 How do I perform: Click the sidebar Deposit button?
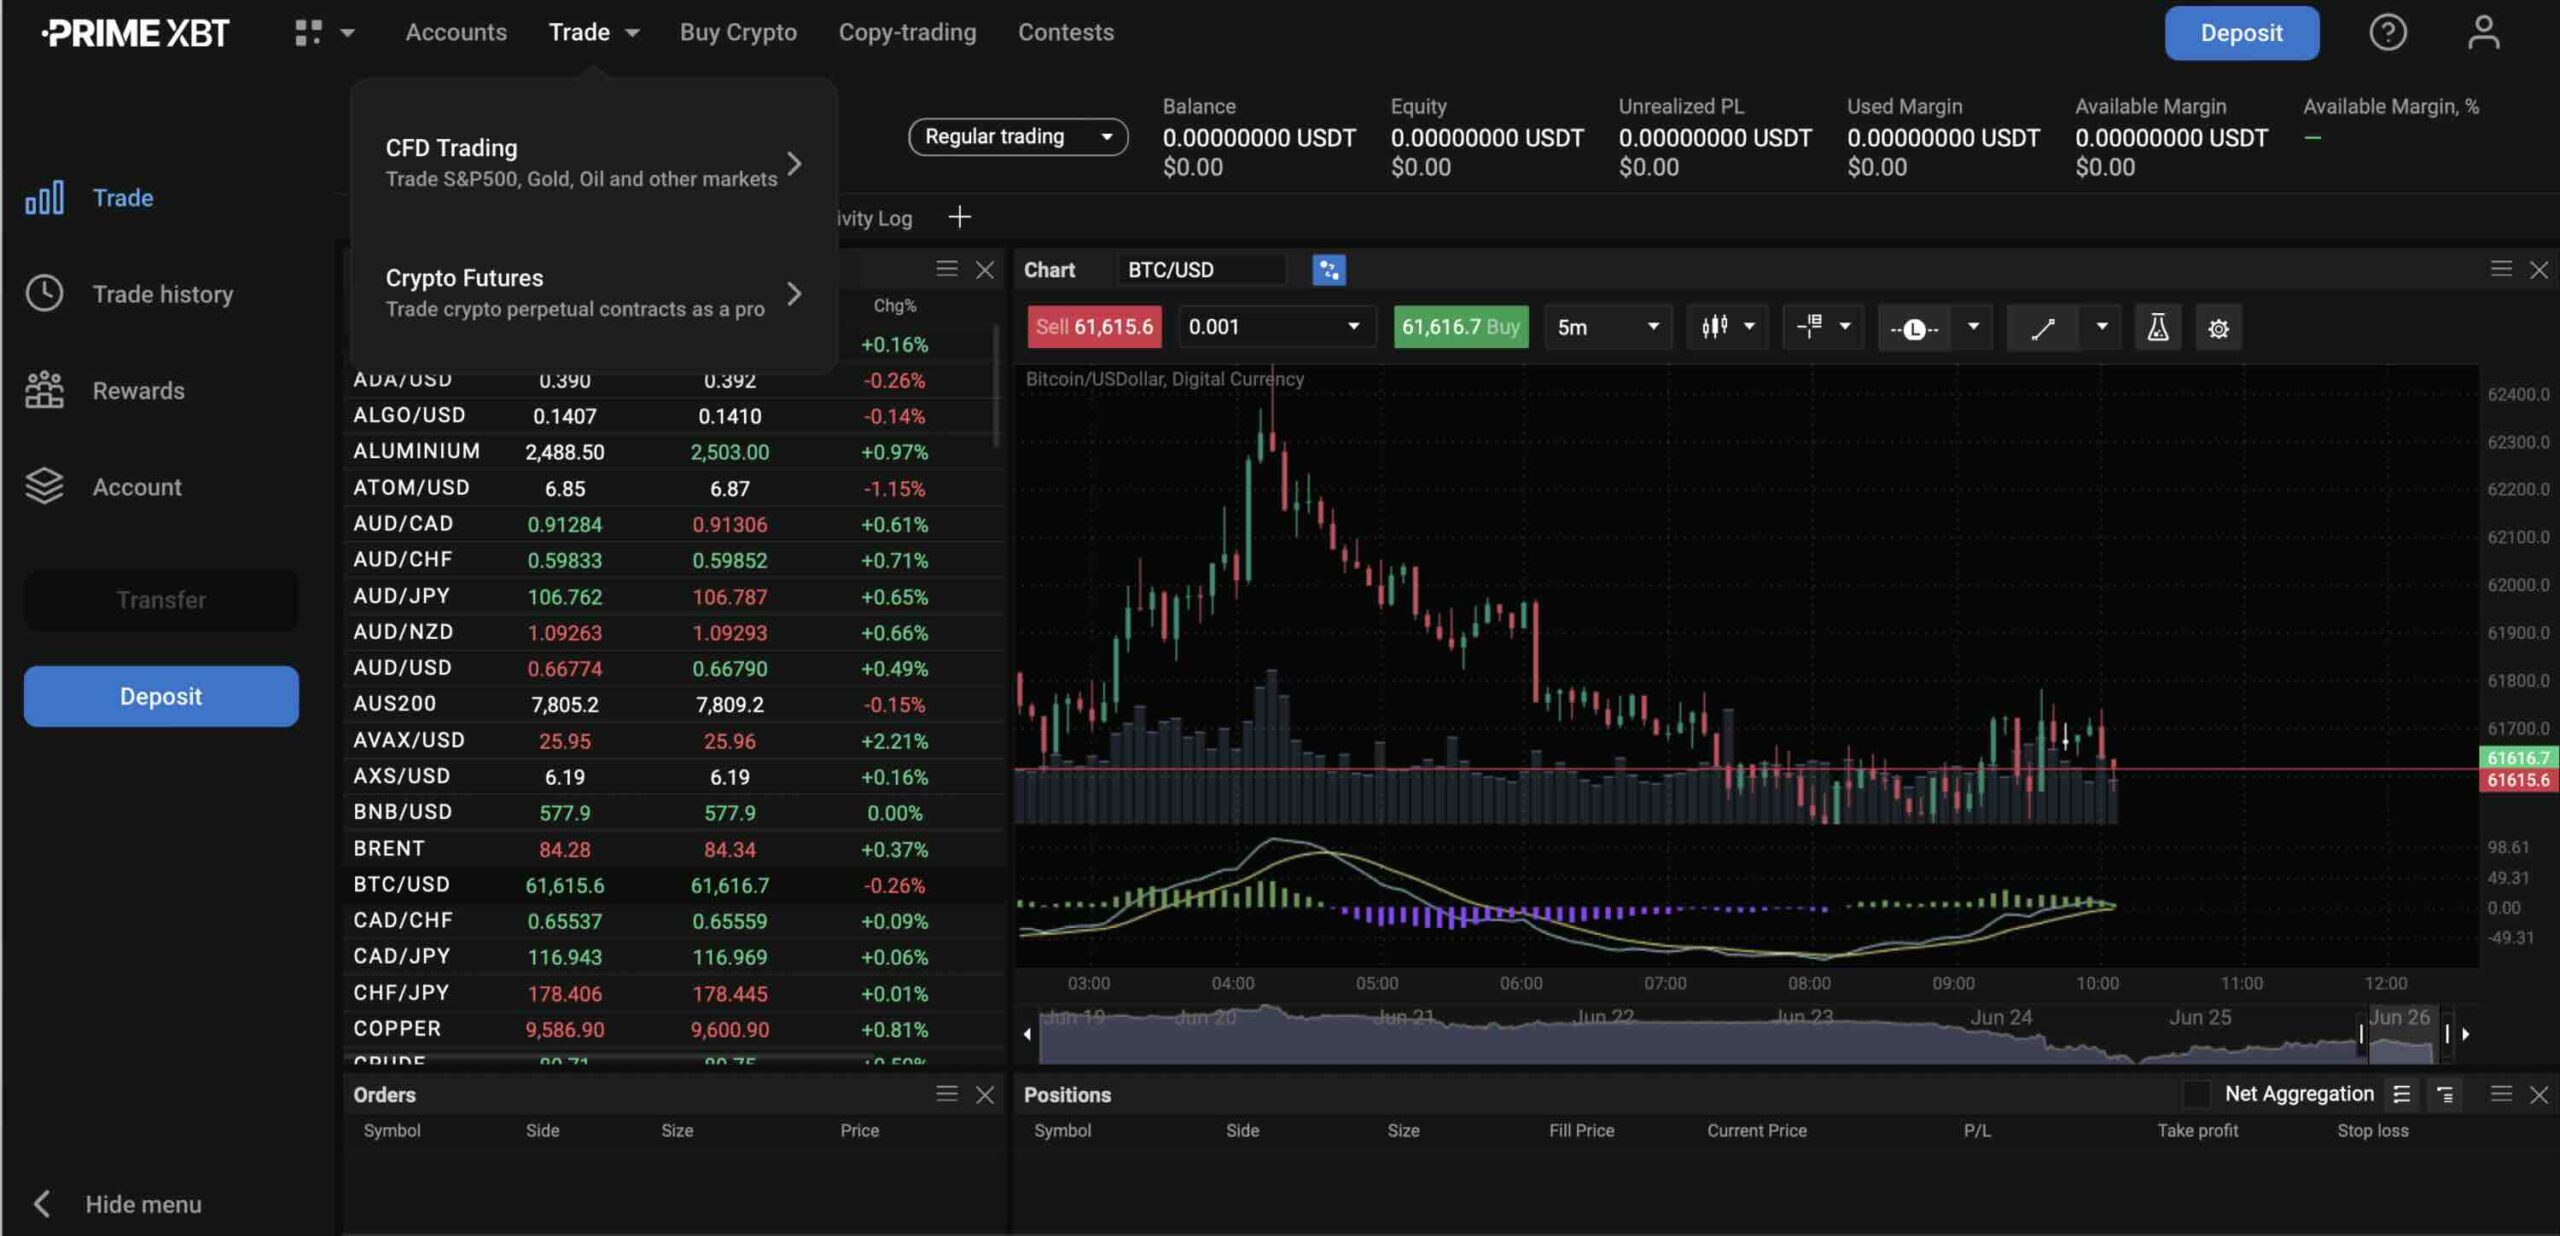[x=161, y=696]
